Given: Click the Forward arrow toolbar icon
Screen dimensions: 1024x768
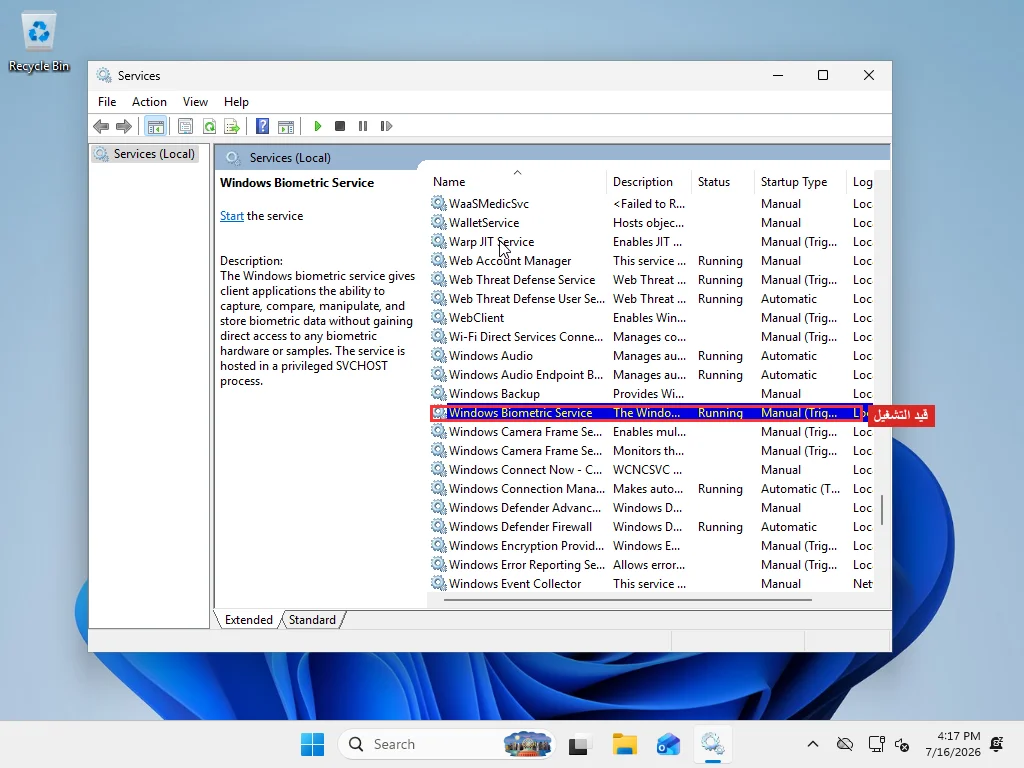Looking at the screenshot, I should [x=123, y=126].
